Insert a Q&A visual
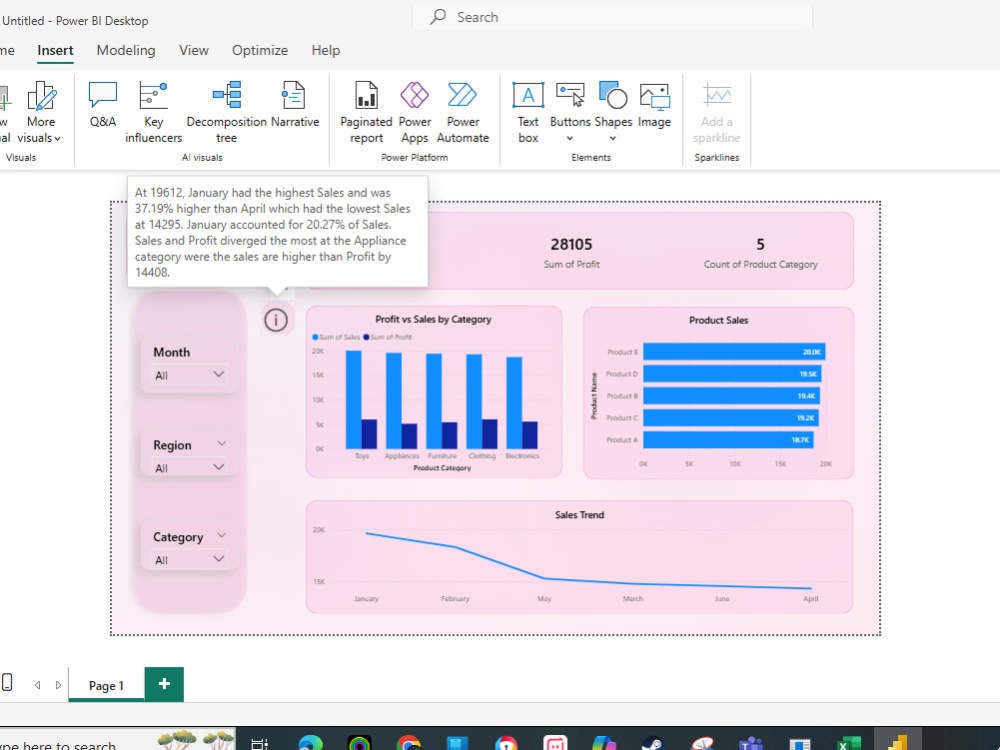Image resolution: width=1000 pixels, height=750 pixels. 103,105
